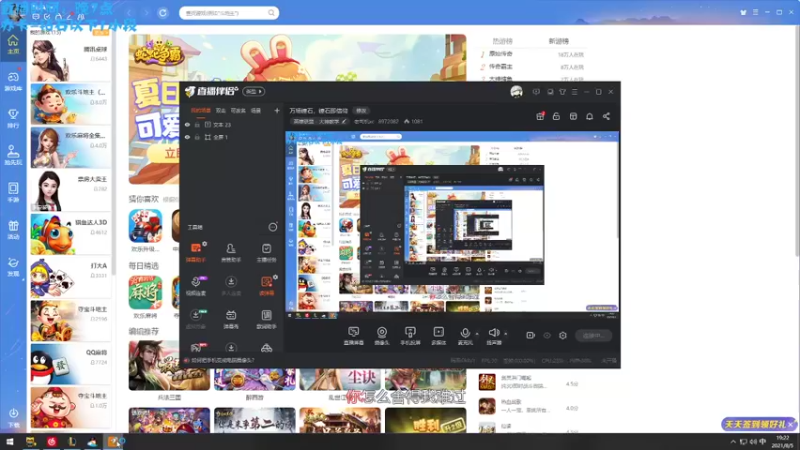Screen dimensions: 800x450
Task: Expand microphone options arrow
Action: pyautogui.click(x=477, y=334)
